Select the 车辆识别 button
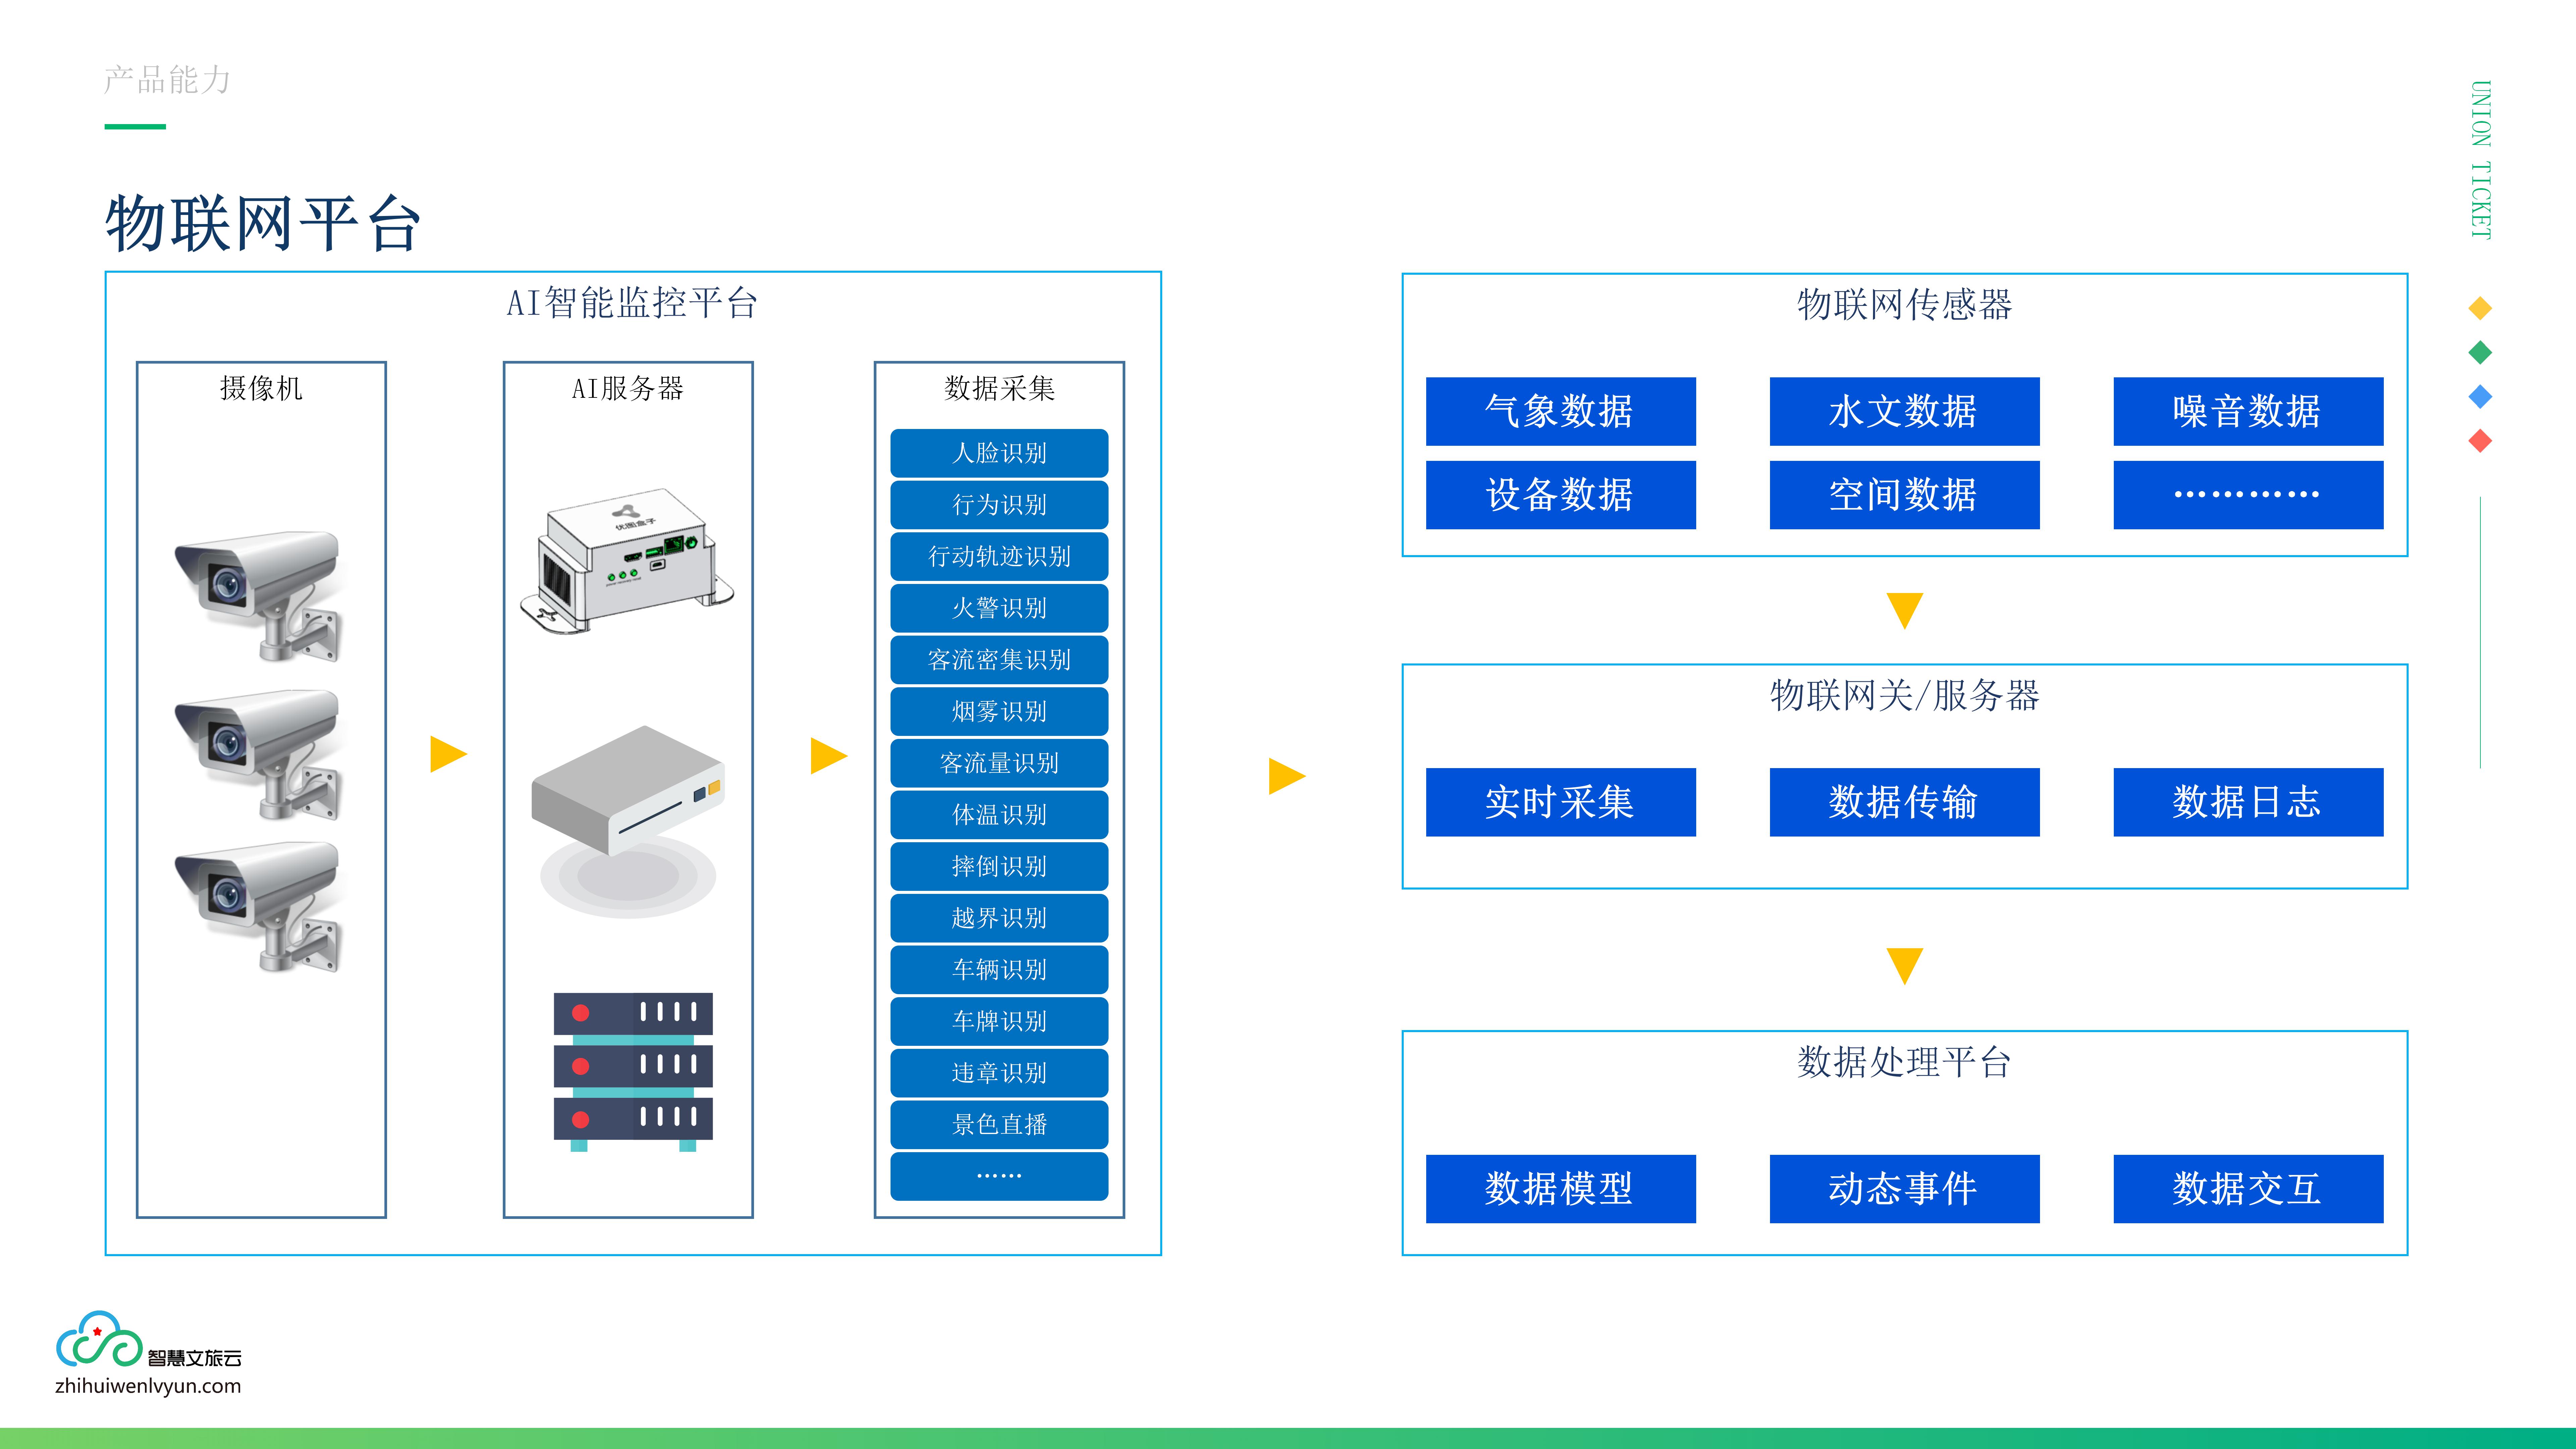This screenshot has height=1449, width=2576. (999, 970)
